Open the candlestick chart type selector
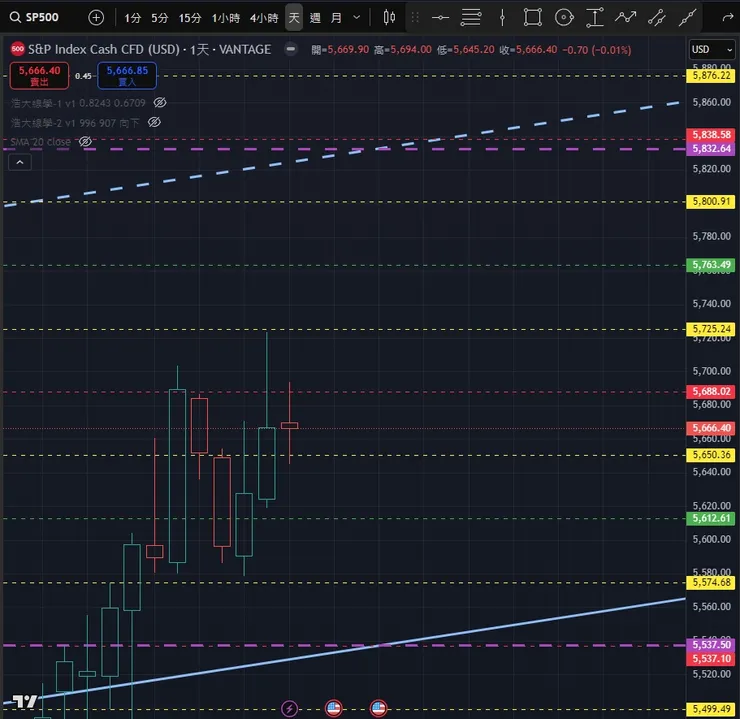The width and height of the screenshot is (740, 719). pos(389,17)
